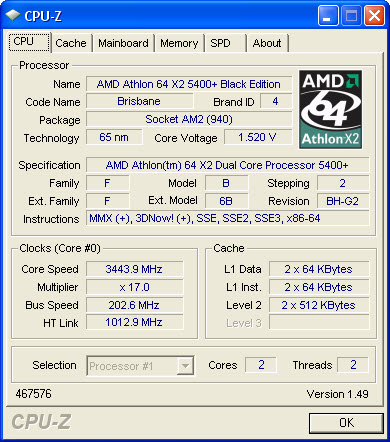390x442 pixels.
Task: Switch to the Cache tab
Action: [x=71, y=43]
